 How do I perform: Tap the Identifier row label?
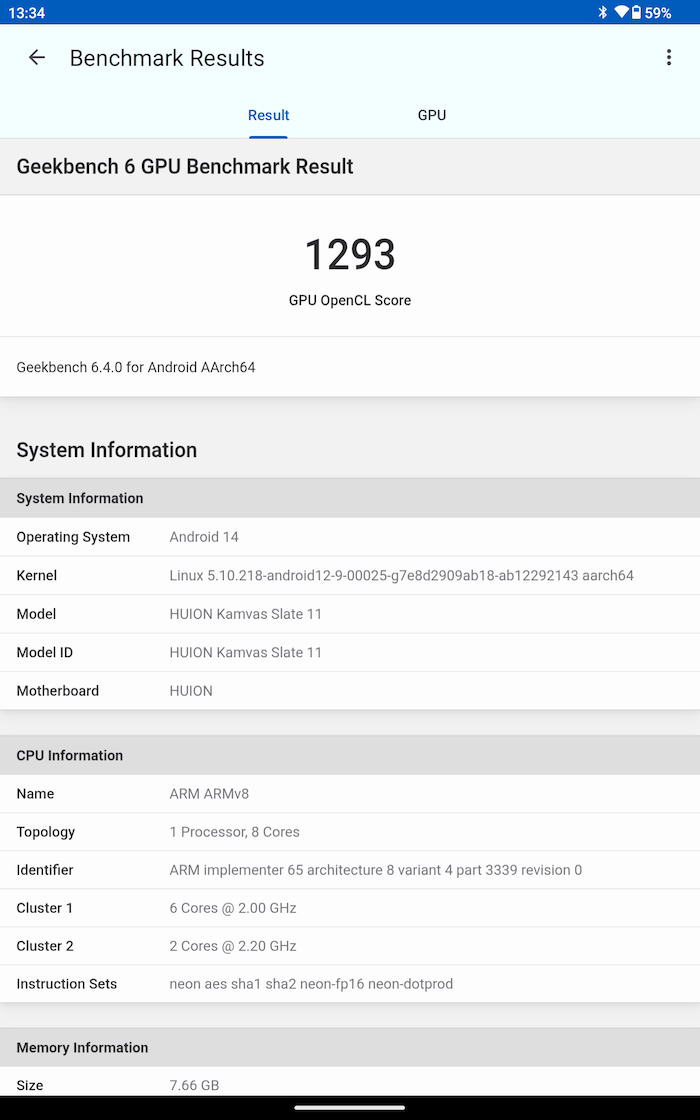(x=45, y=870)
